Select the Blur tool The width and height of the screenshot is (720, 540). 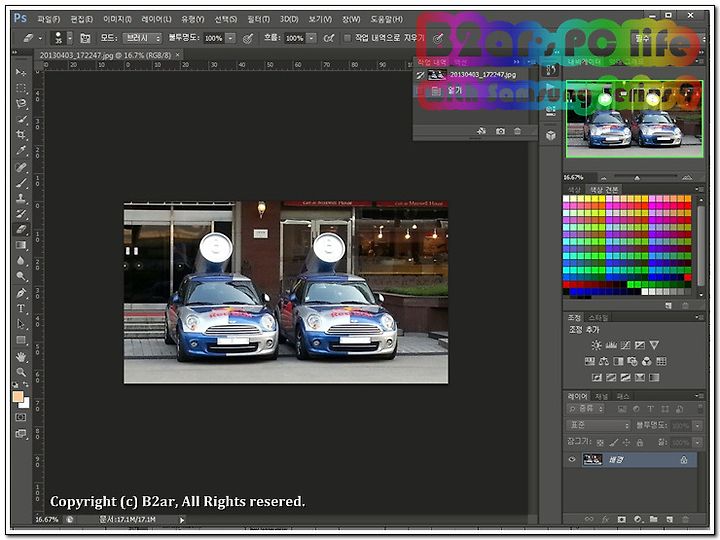coord(21,261)
